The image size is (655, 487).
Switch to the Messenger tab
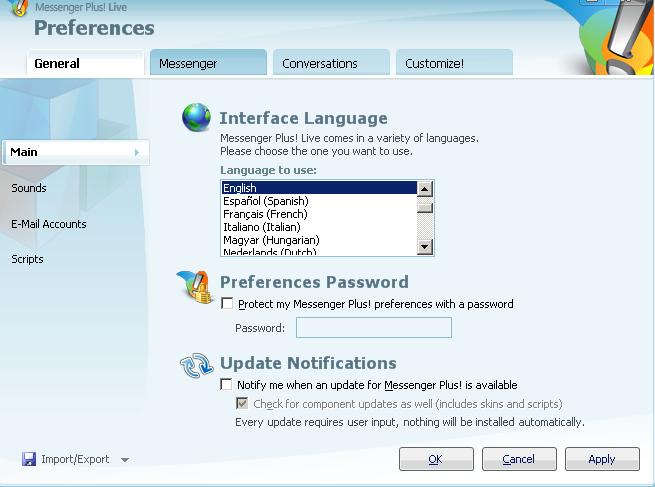207,63
